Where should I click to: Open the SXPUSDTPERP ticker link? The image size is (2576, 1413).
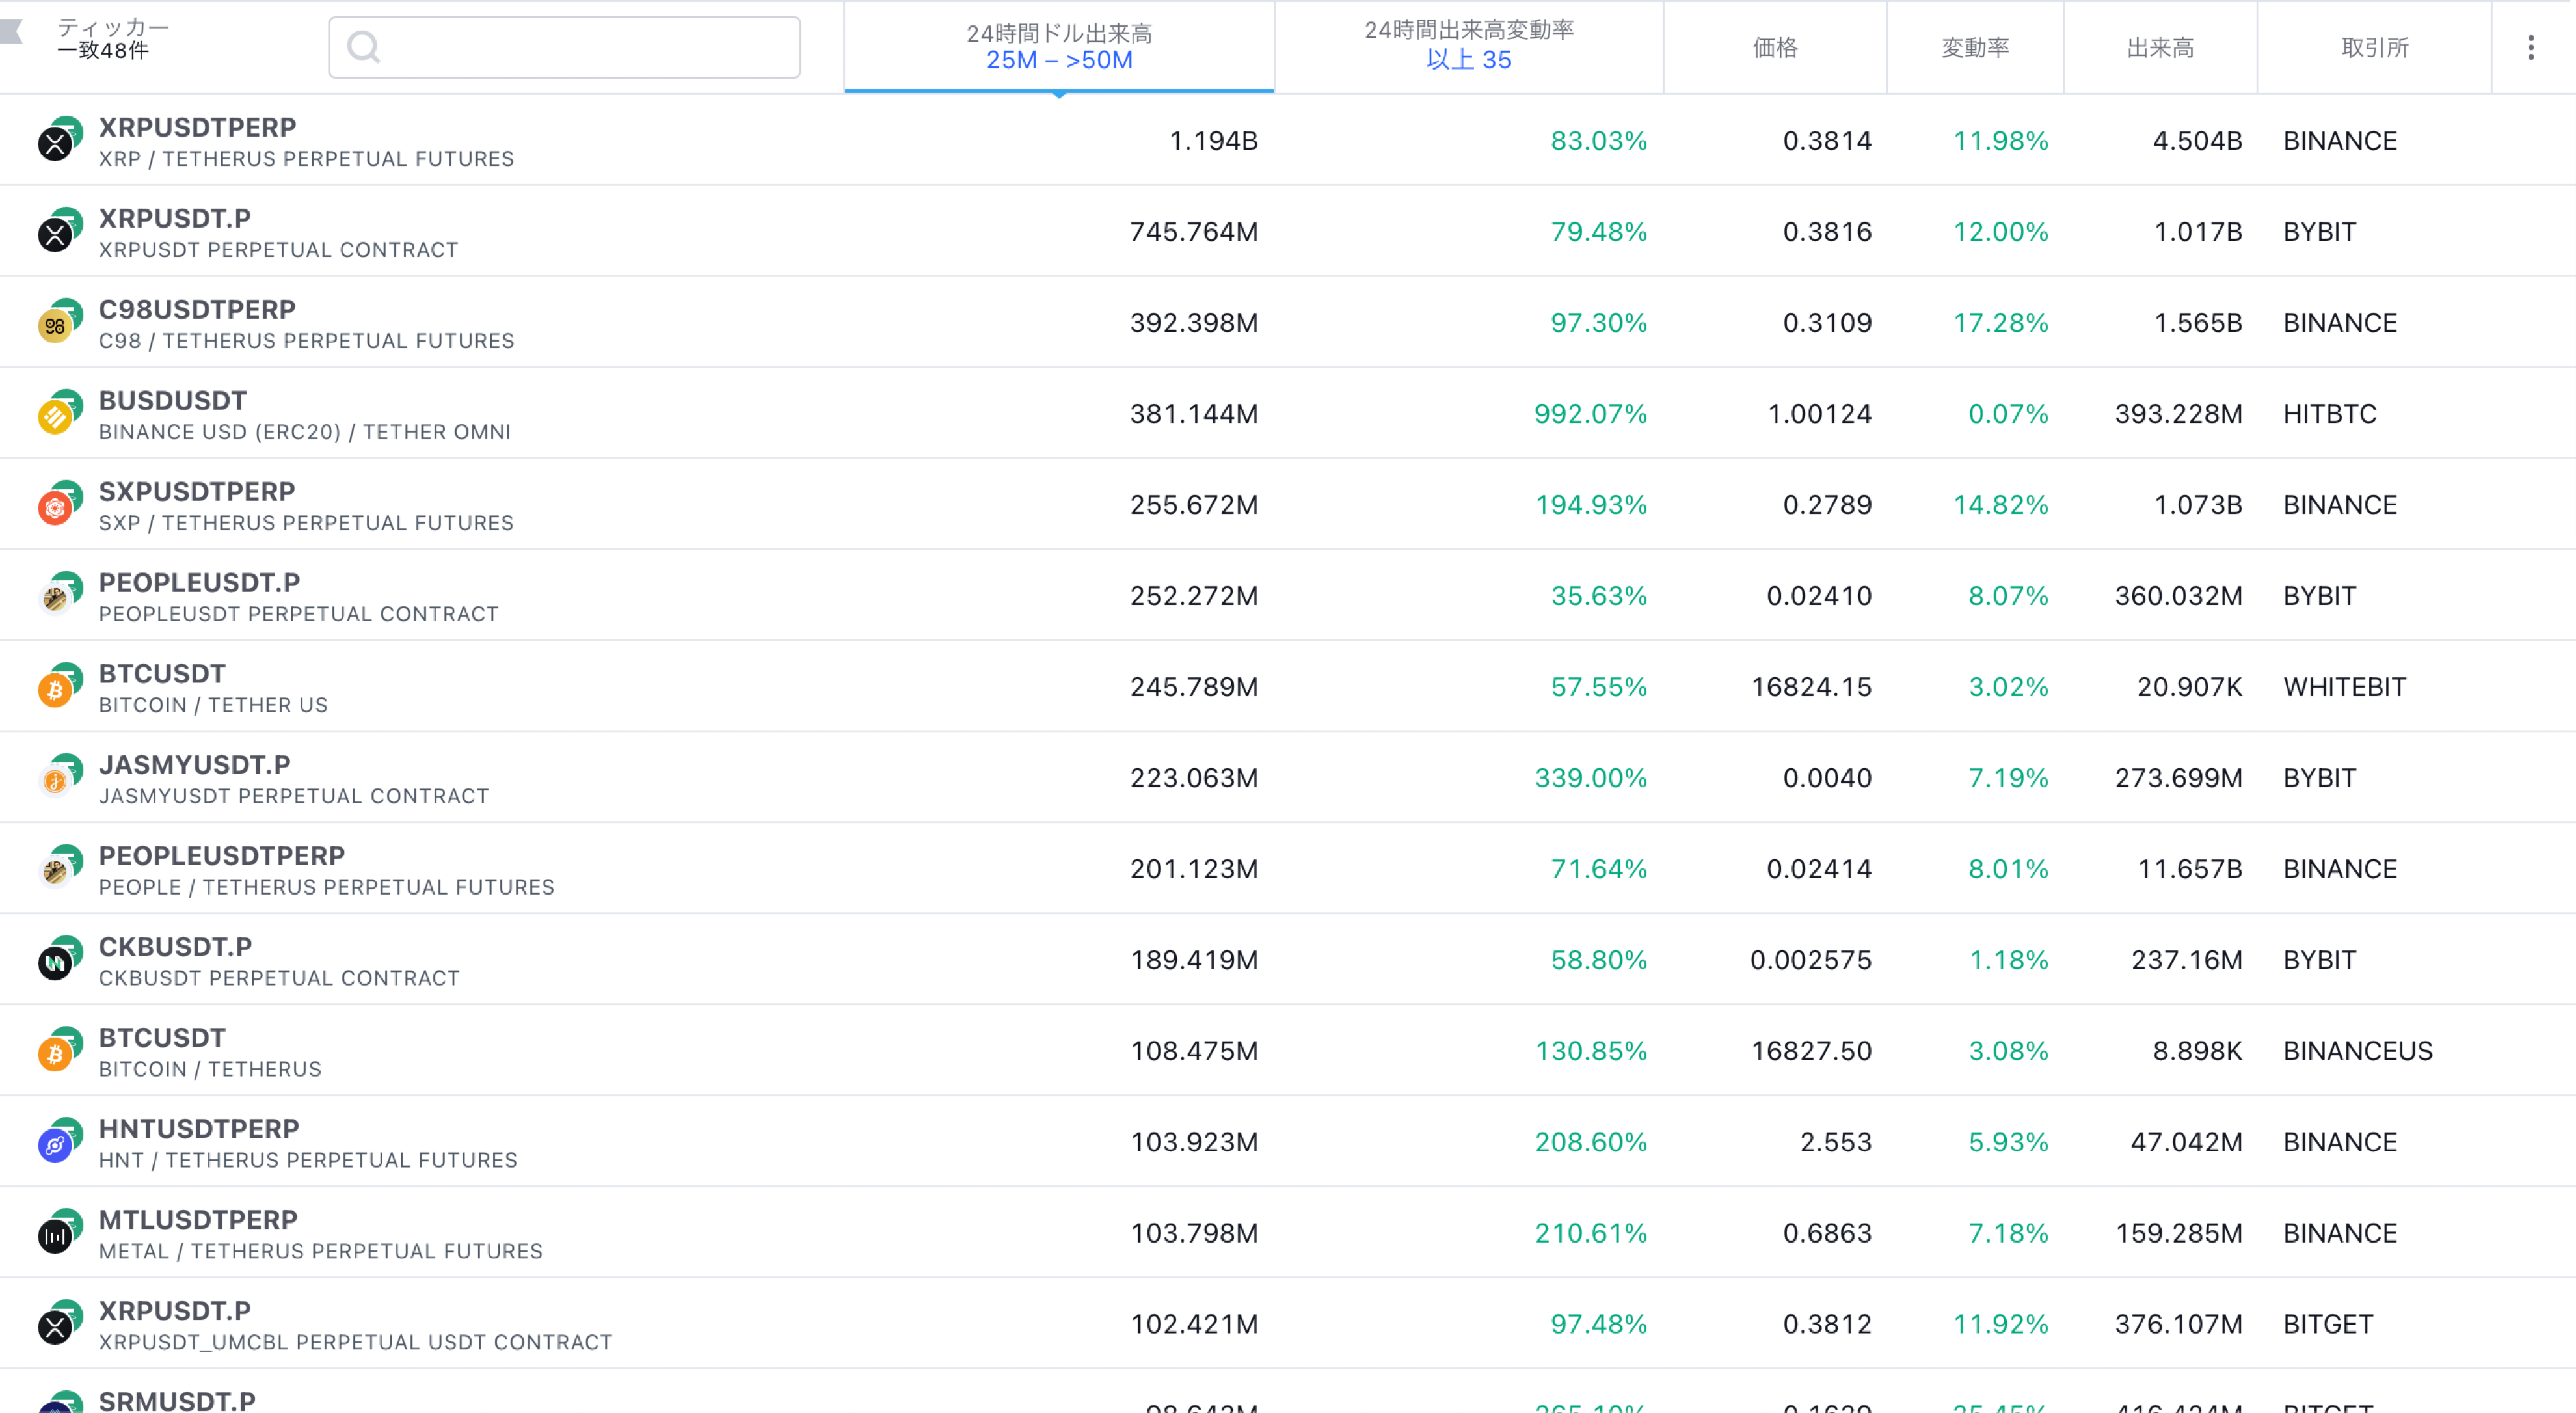tap(197, 491)
